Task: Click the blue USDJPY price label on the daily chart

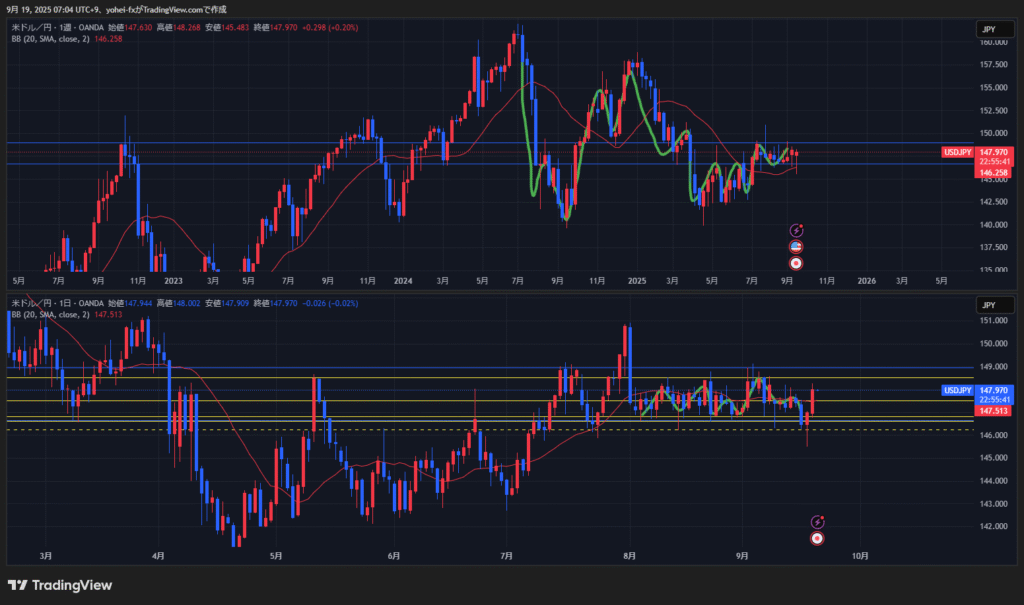Action: click(957, 390)
